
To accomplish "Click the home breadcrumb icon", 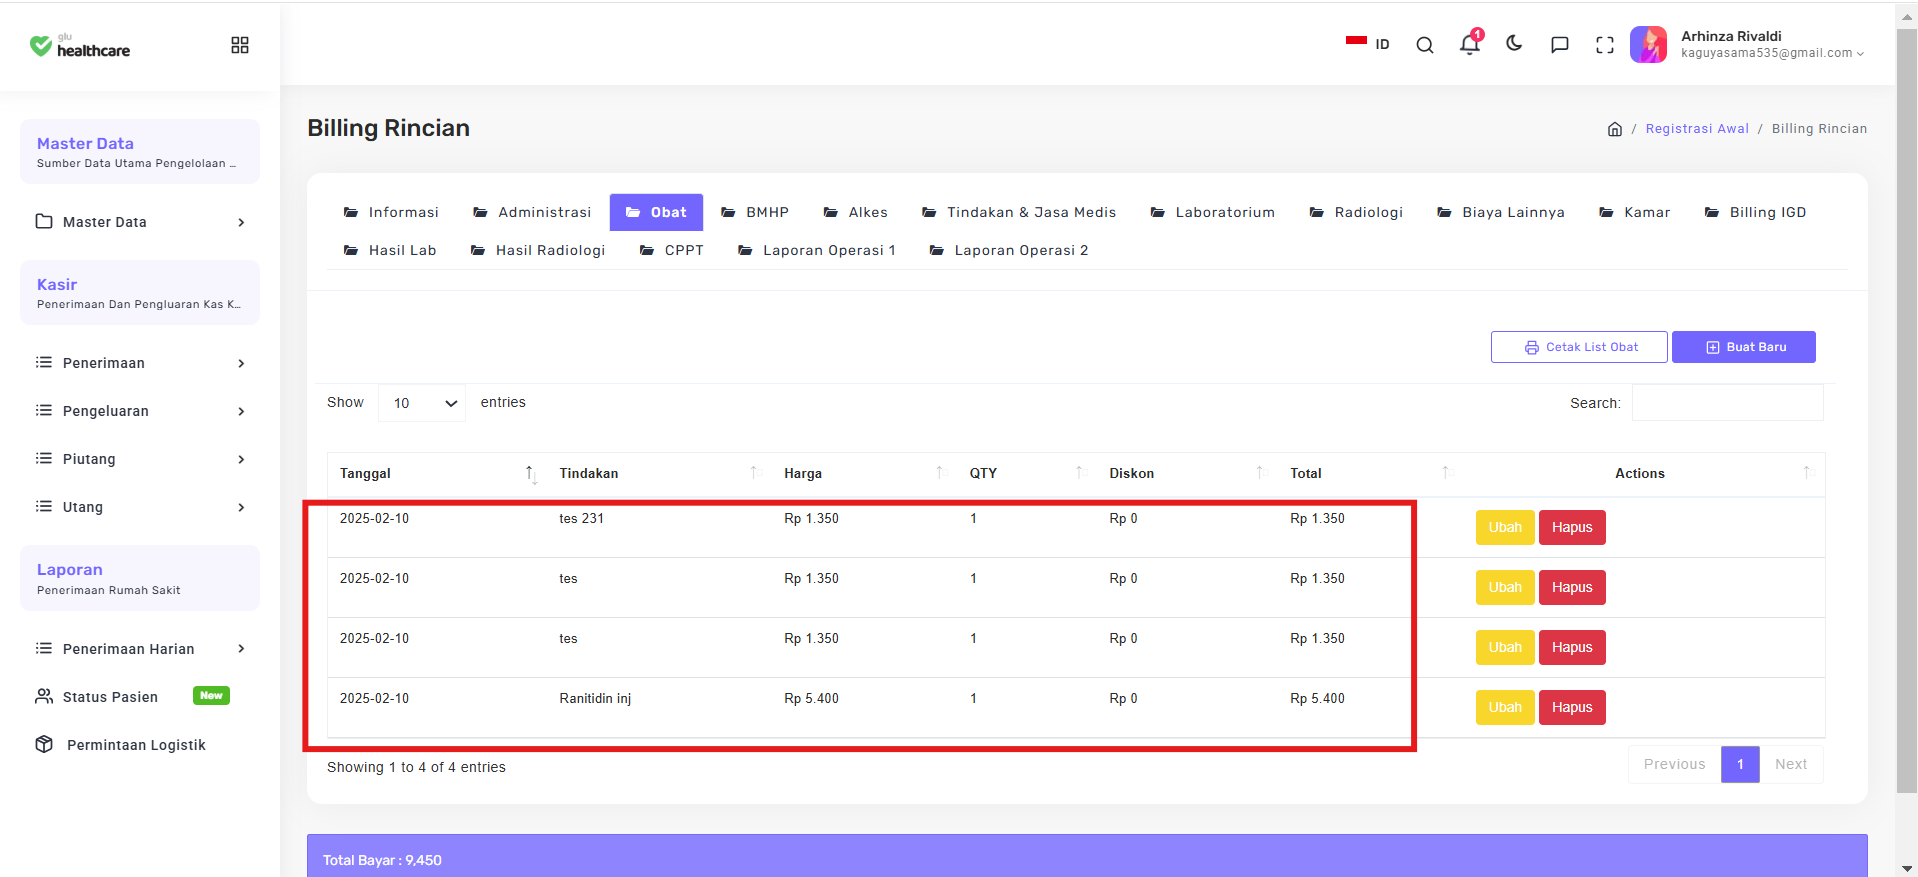I will (1614, 129).
